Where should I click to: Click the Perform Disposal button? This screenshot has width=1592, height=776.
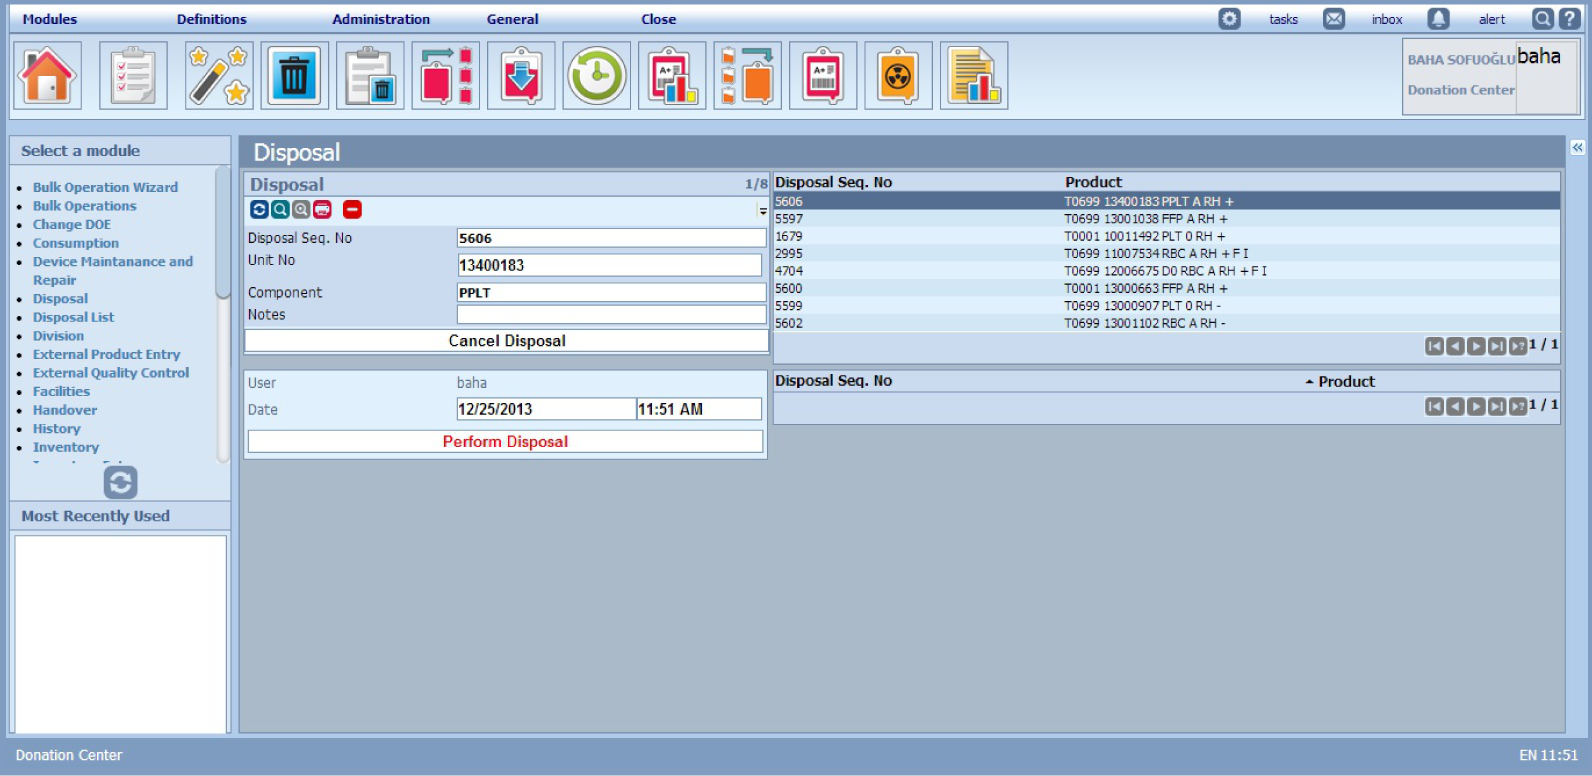[505, 442]
